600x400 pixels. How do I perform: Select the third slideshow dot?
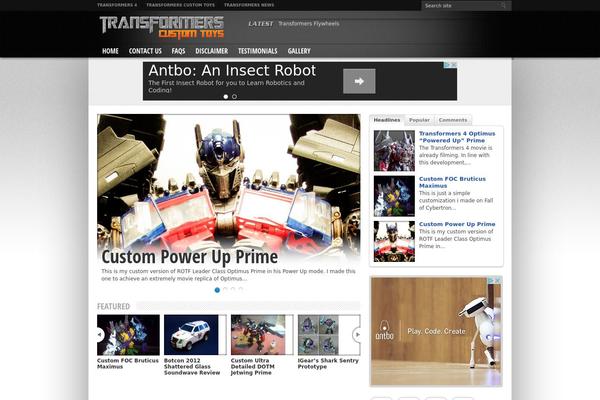tap(233, 290)
